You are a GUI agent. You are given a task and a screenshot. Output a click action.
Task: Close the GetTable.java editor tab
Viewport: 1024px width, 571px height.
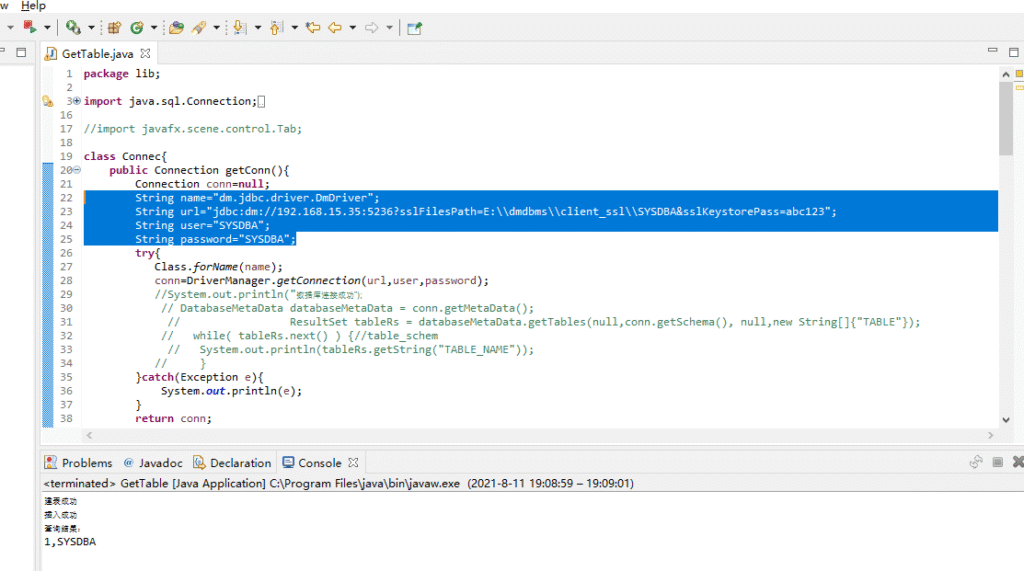click(145, 54)
